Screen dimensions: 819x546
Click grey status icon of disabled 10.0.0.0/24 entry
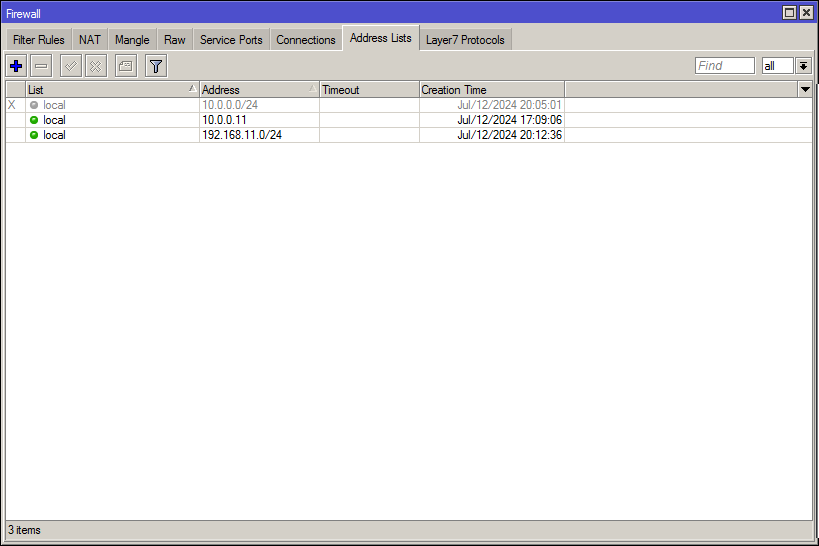(x=34, y=105)
